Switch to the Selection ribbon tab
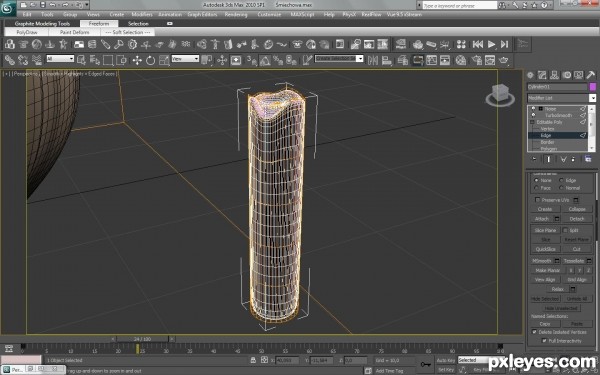600x375 pixels. coord(138,24)
